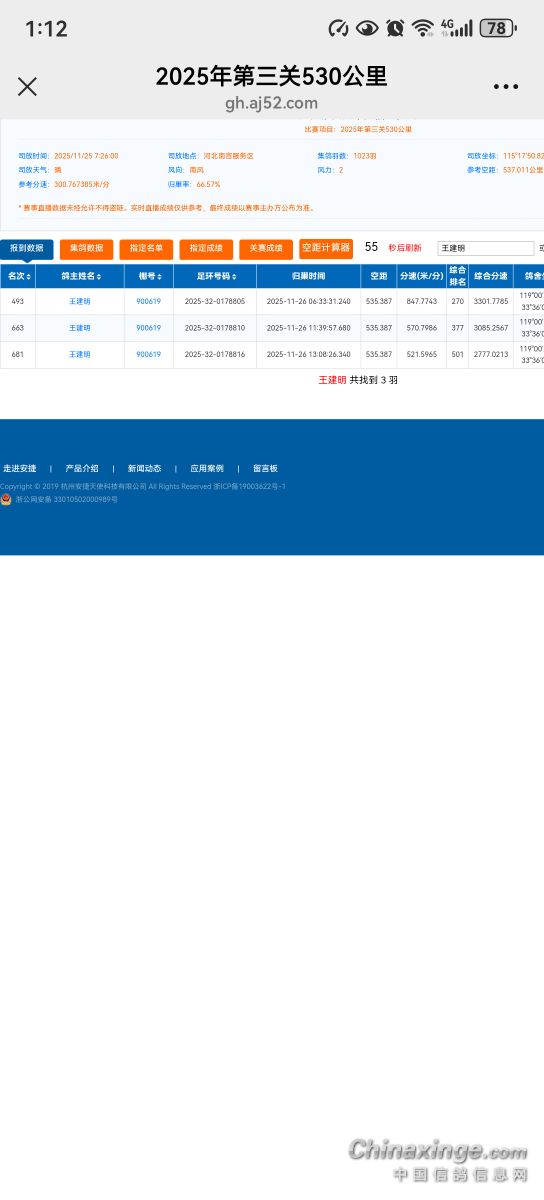Open the 产品介绍 footer link
Image resolution: width=544 pixels, height=1200 pixels.
pos(82,468)
